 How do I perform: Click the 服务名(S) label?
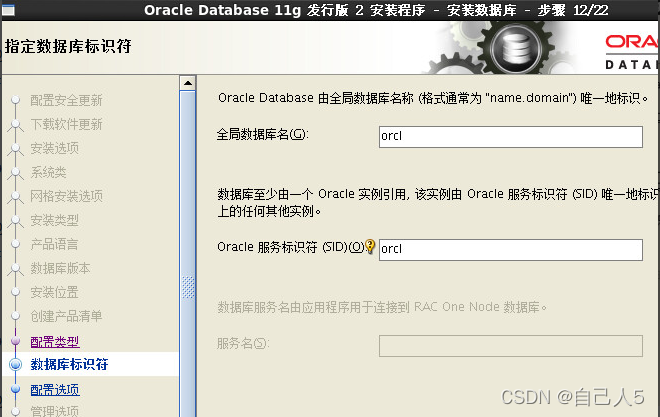coord(243,343)
